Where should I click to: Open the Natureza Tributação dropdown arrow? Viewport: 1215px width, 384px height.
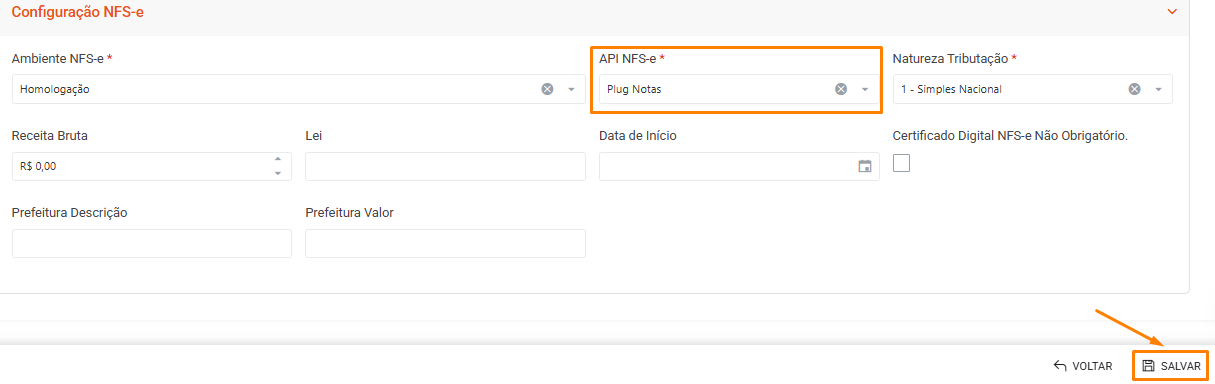(x=1158, y=89)
